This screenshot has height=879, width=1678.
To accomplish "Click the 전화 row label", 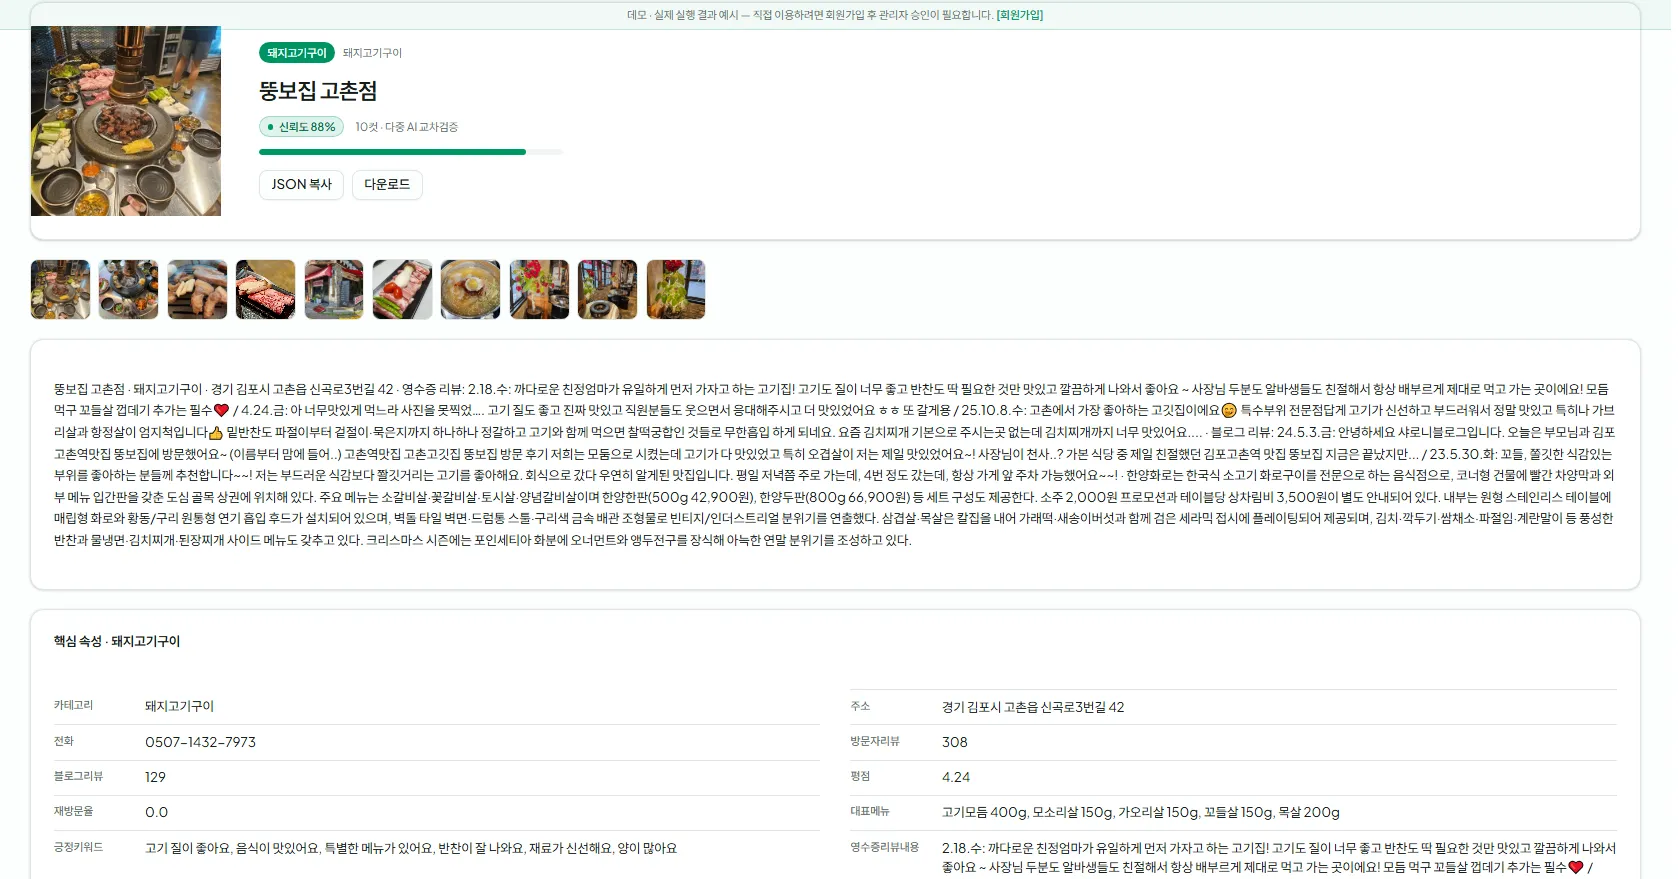I will pyautogui.click(x=63, y=741).
